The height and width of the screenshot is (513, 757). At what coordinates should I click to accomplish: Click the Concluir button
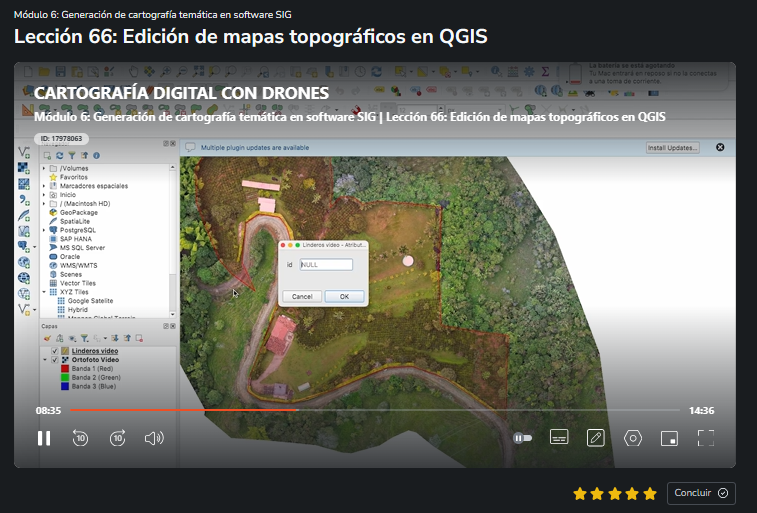(701, 493)
